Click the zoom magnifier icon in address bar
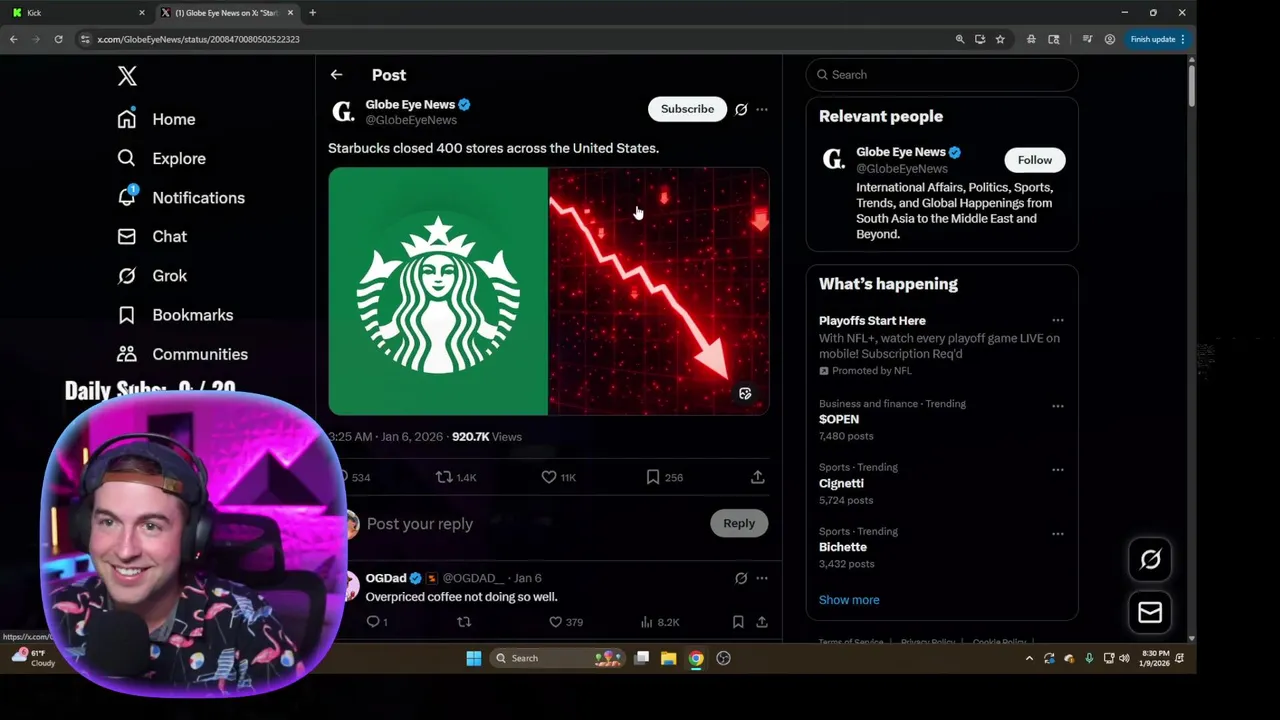 coord(960,39)
